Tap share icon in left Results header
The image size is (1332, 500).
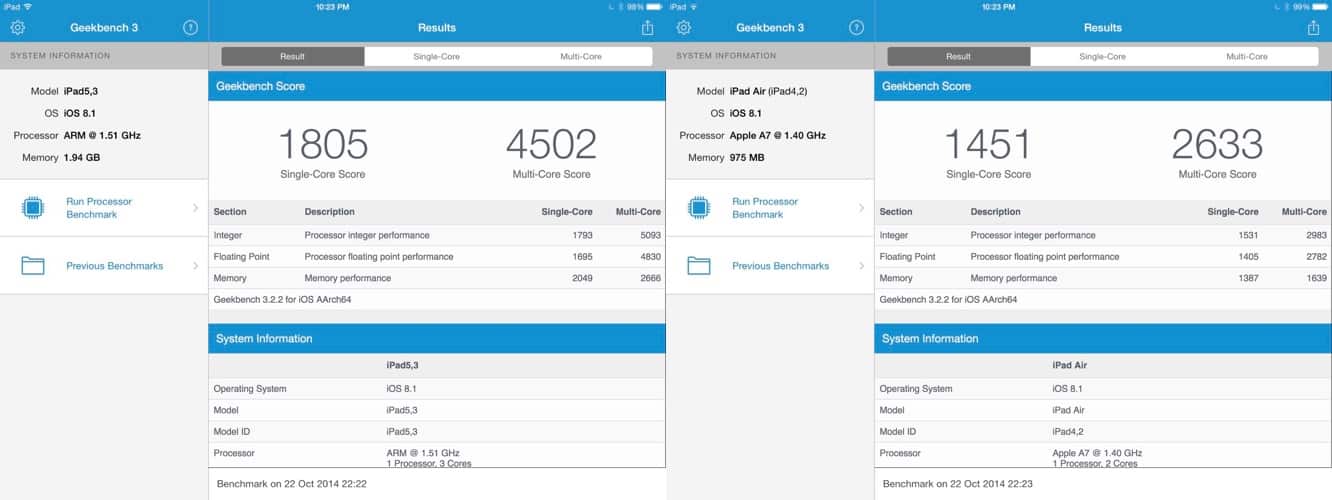647,28
